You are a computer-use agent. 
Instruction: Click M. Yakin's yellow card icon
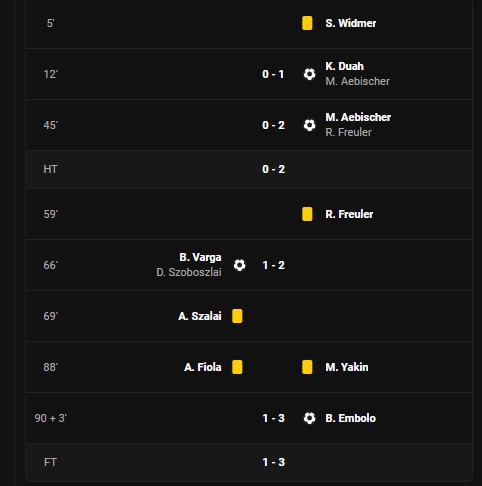point(307,367)
